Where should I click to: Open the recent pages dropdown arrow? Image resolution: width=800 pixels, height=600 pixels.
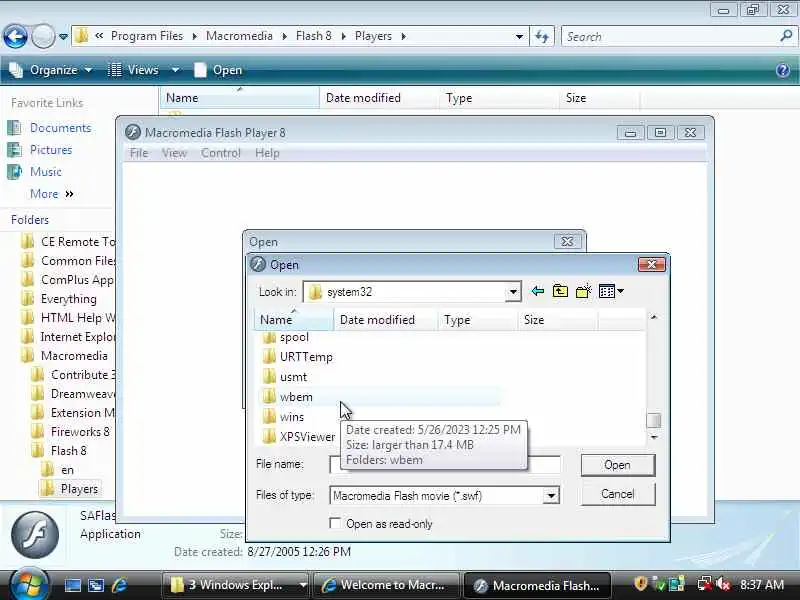pos(63,37)
